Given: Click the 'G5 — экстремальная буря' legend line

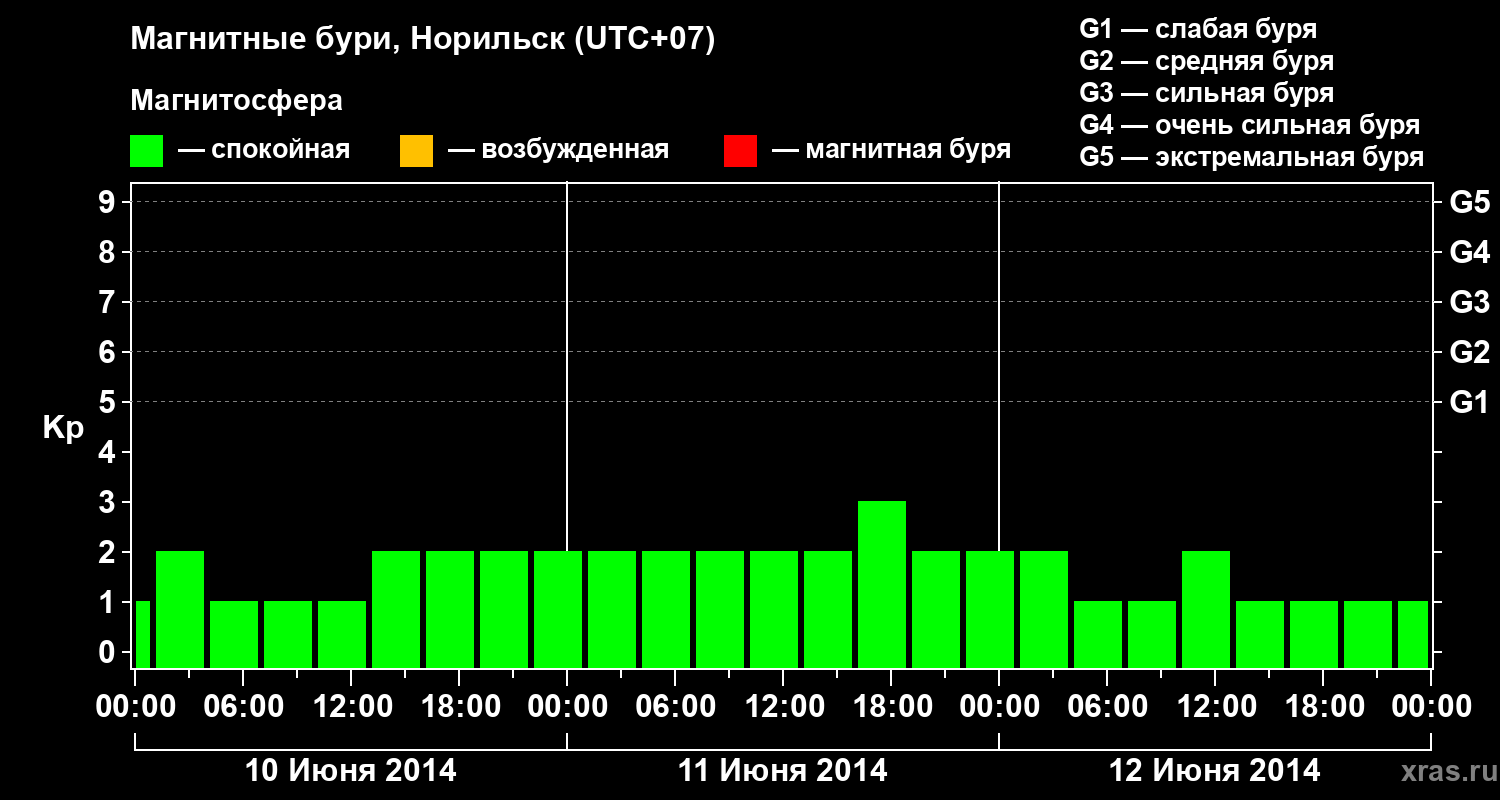Looking at the screenshot, I should point(1251,157).
